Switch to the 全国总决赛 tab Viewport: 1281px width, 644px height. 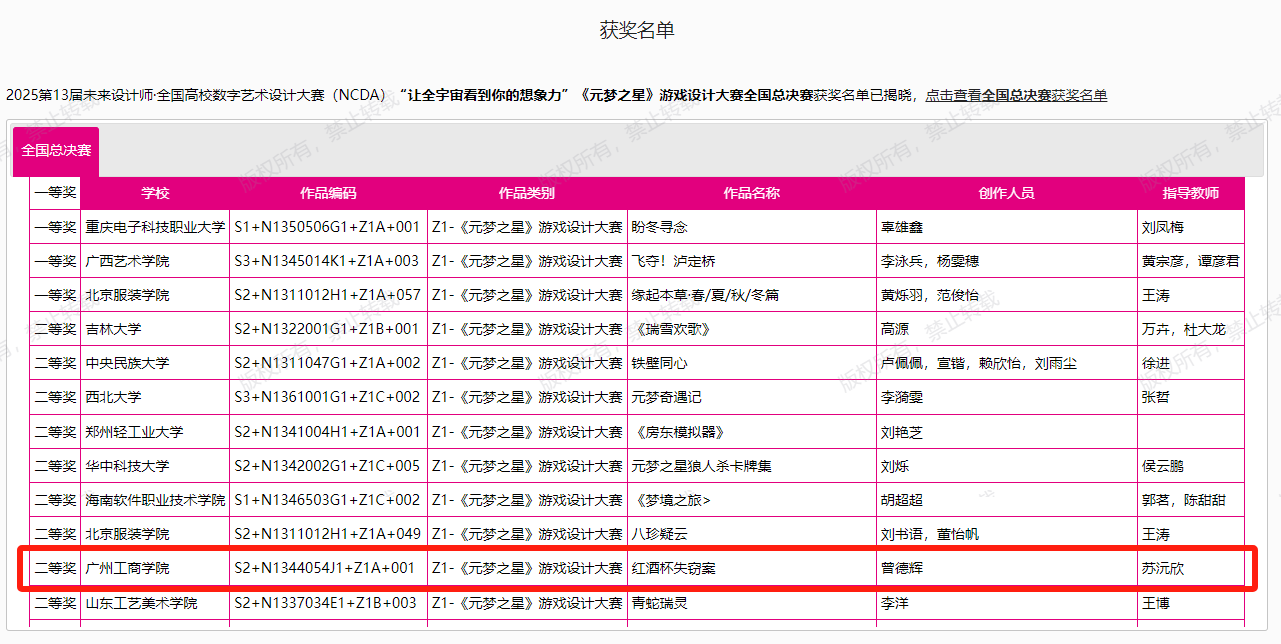click(56, 151)
